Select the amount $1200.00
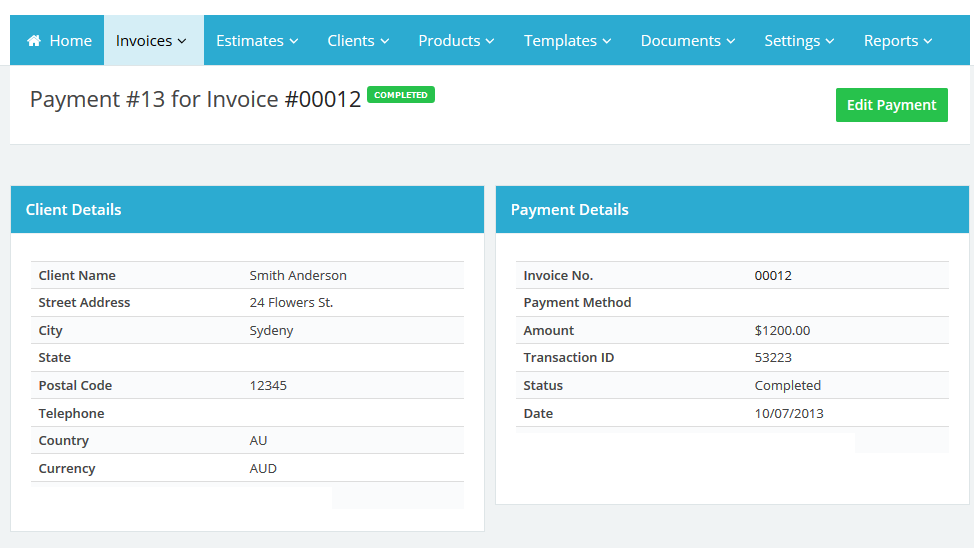Screen dimensions: 974x548 click(782, 331)
